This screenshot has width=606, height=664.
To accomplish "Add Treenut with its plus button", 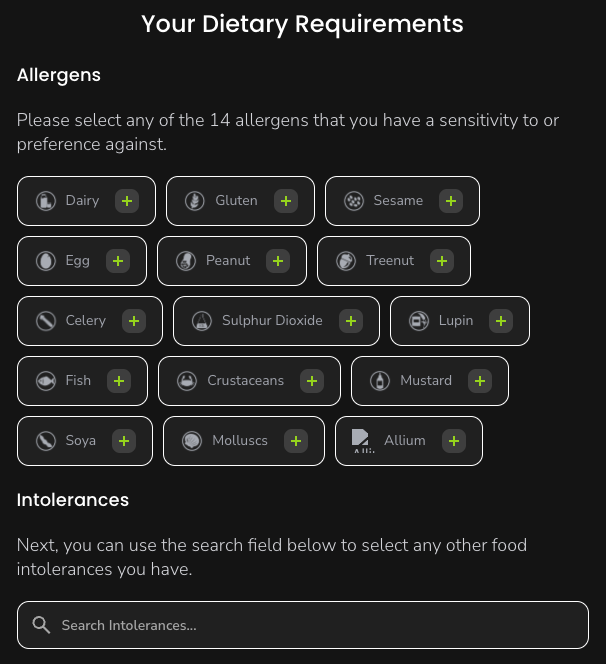I will [442, 261].
